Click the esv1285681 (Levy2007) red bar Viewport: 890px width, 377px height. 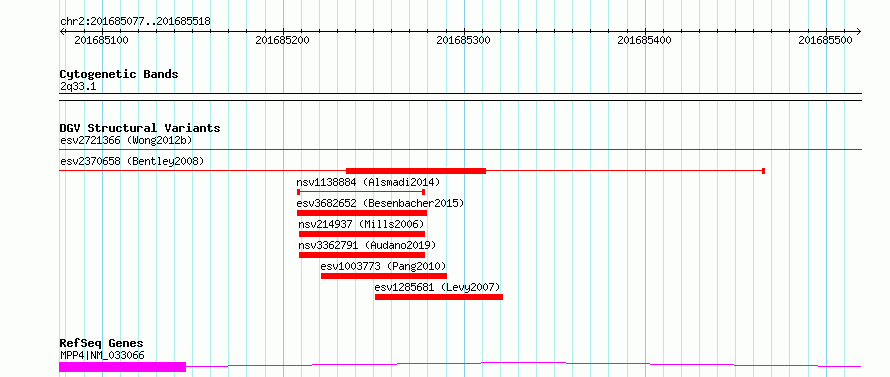click(439, 297)
